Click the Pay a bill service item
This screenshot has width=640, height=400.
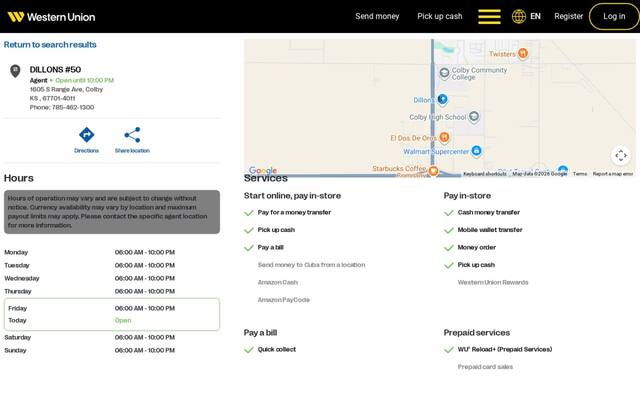pos(270,247)
